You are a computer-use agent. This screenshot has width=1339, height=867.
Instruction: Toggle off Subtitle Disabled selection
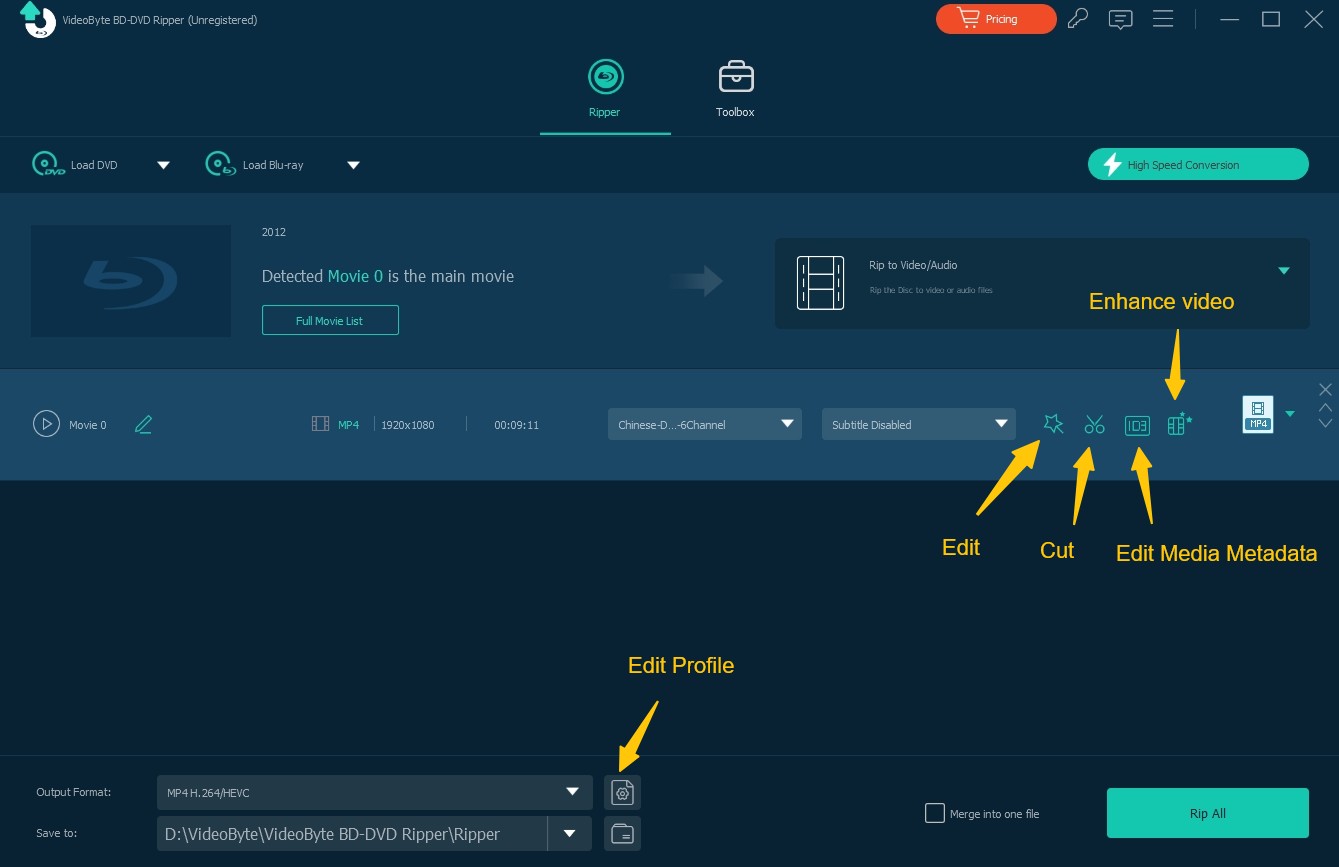(917, 424)
